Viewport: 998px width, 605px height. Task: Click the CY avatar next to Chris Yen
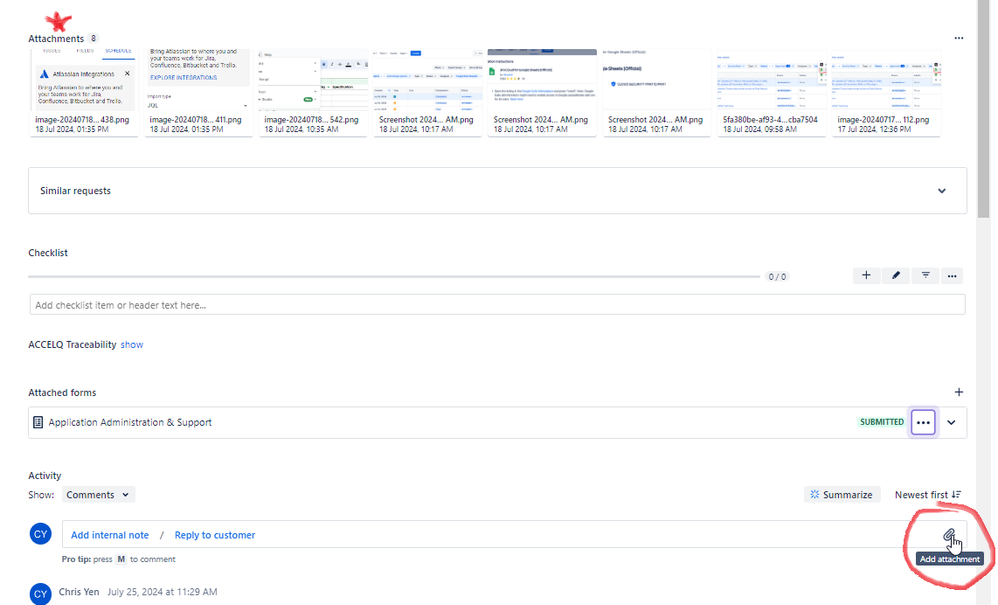(x=41, y=594)
